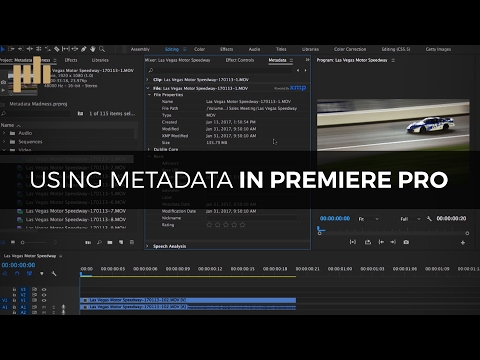Collapse the File Properties group
480x360 pixels.
149,95
